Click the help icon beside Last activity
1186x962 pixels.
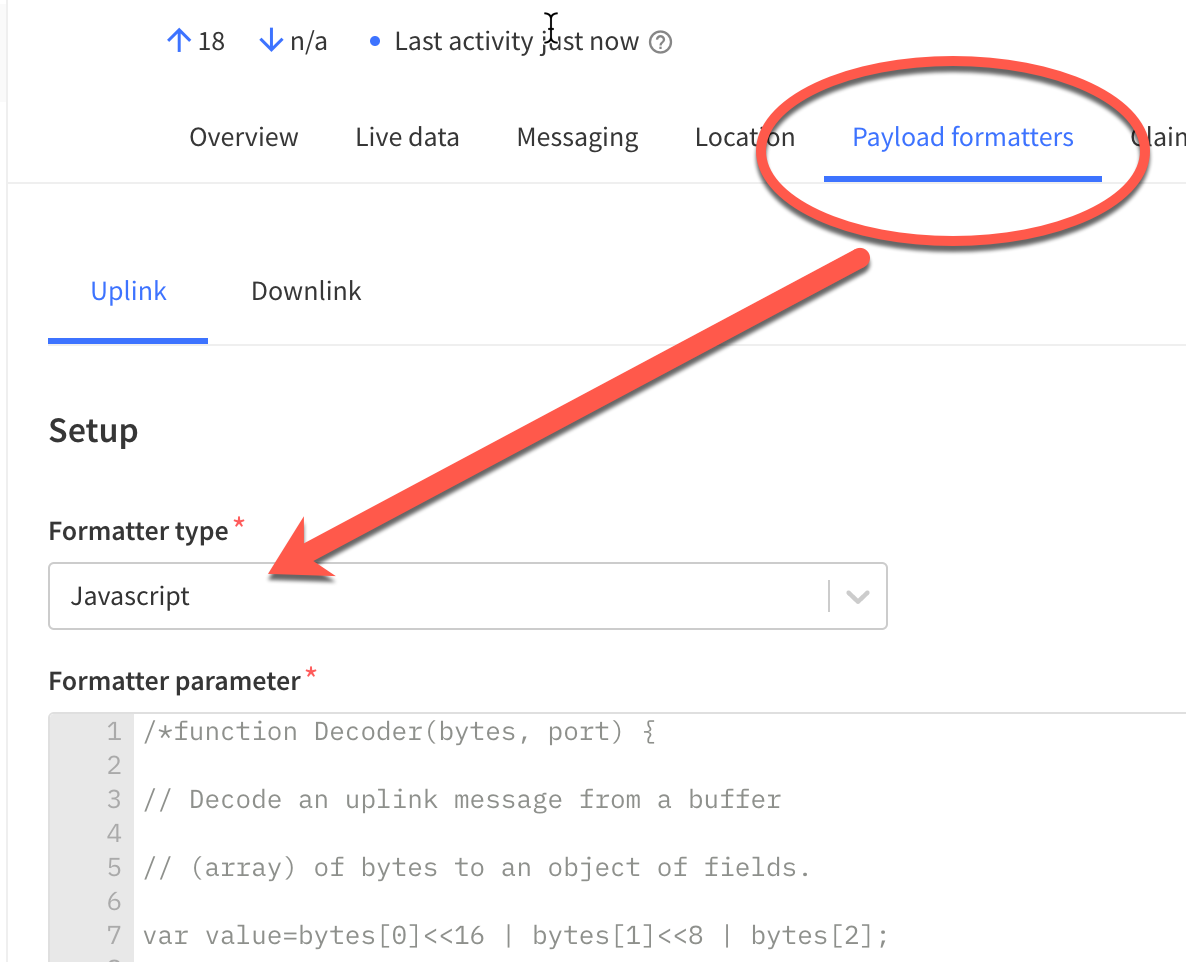click(660, 42)
